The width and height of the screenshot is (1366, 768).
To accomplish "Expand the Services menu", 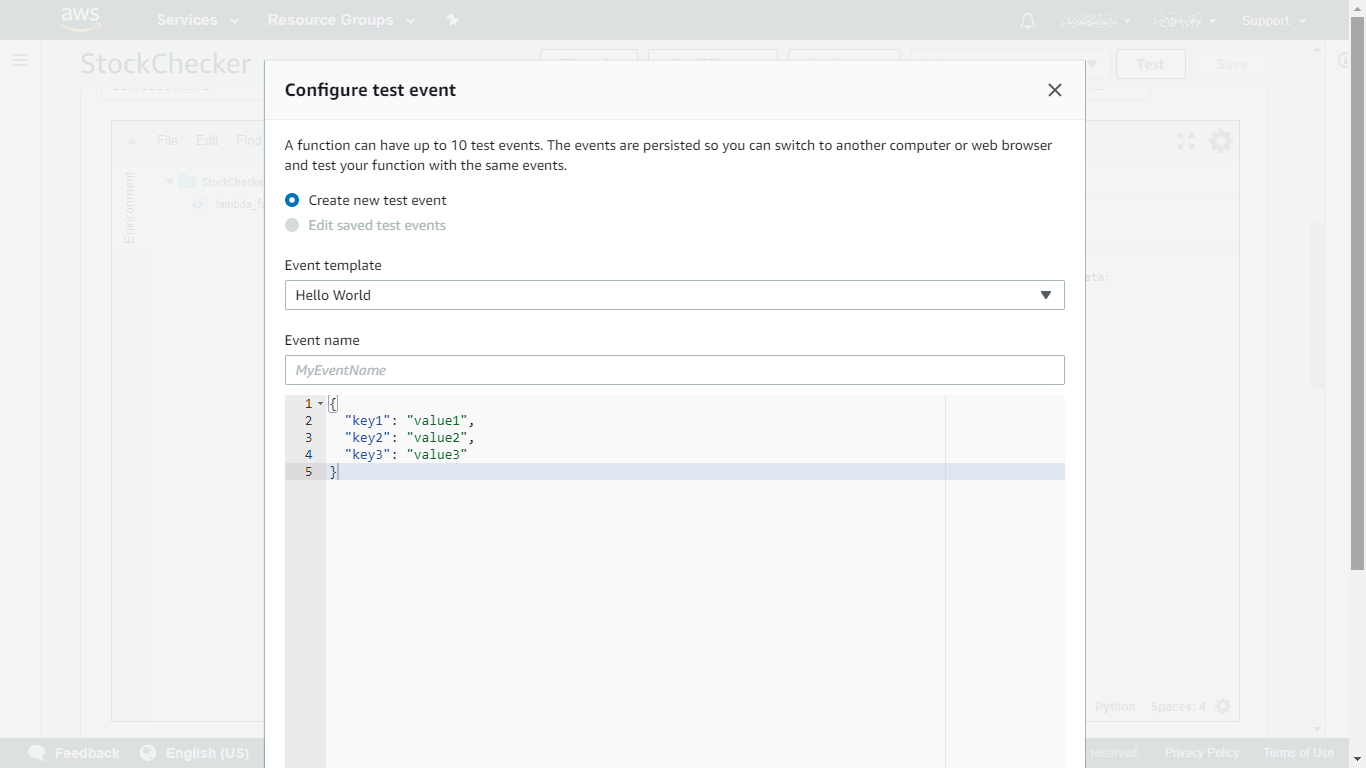I will (x=197, y=20).
